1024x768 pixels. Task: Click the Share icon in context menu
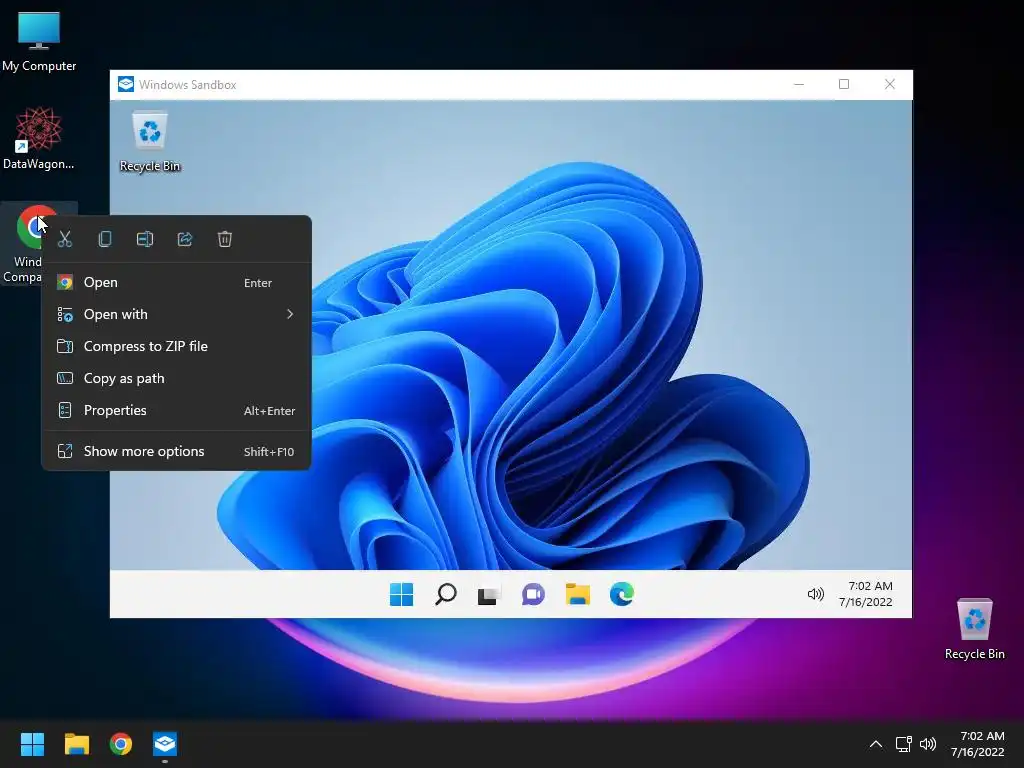[185, 239]
